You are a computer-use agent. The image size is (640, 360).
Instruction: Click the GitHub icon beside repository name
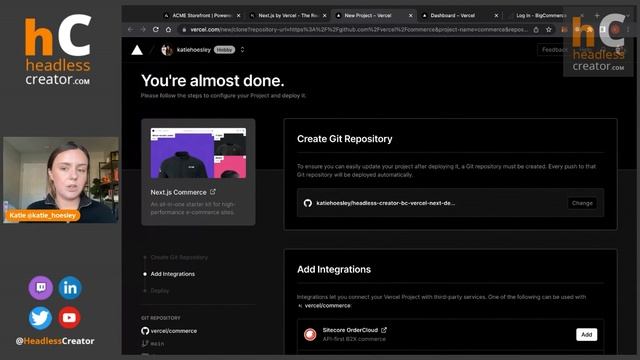308,203
